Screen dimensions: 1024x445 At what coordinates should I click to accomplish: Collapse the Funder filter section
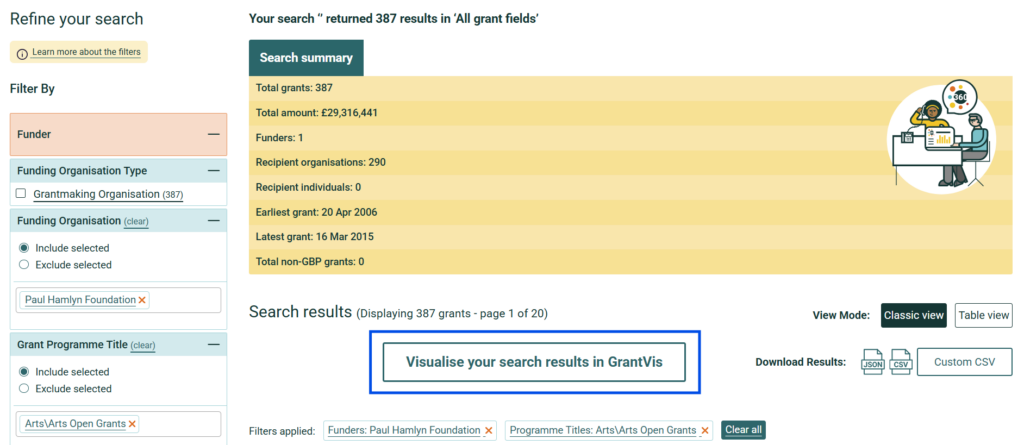pos(213,134)
